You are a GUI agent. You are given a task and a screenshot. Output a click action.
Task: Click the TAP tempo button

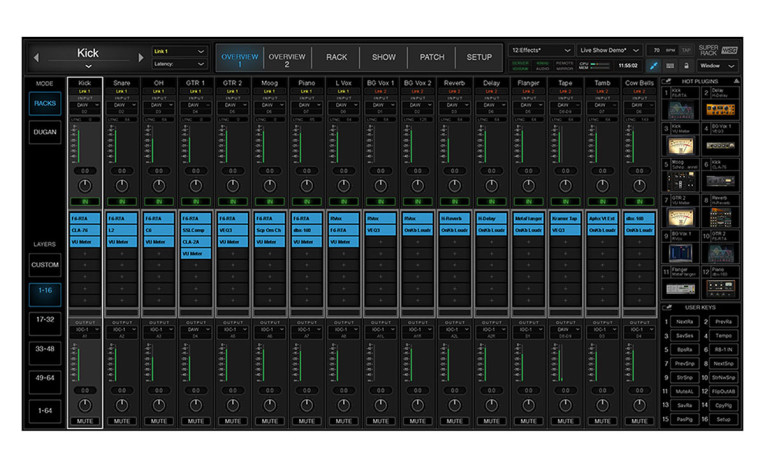pos(686,50)
